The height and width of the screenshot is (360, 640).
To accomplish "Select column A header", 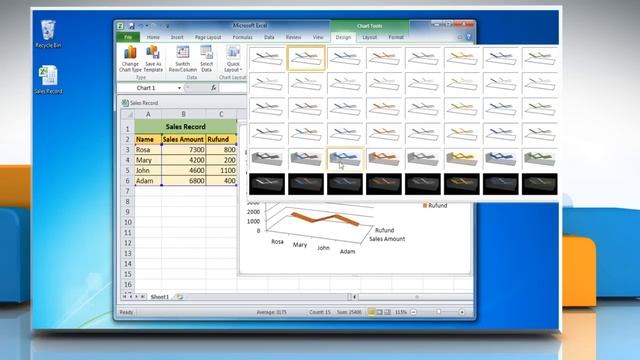I will pos(148,114).
